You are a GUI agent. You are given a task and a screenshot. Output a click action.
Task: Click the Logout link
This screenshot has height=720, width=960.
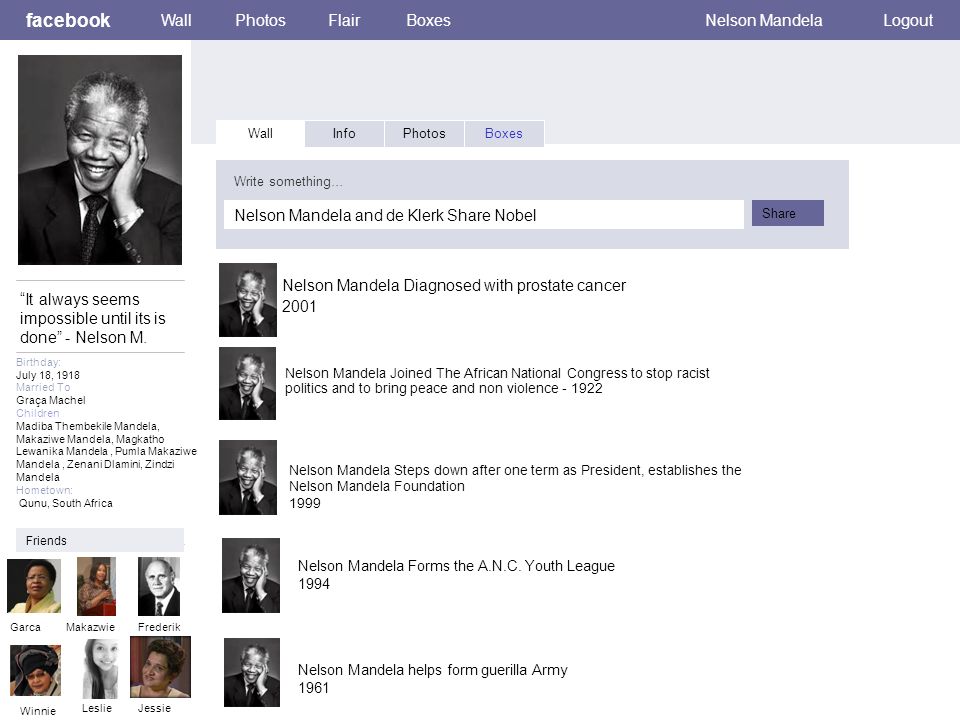(908, 20)
